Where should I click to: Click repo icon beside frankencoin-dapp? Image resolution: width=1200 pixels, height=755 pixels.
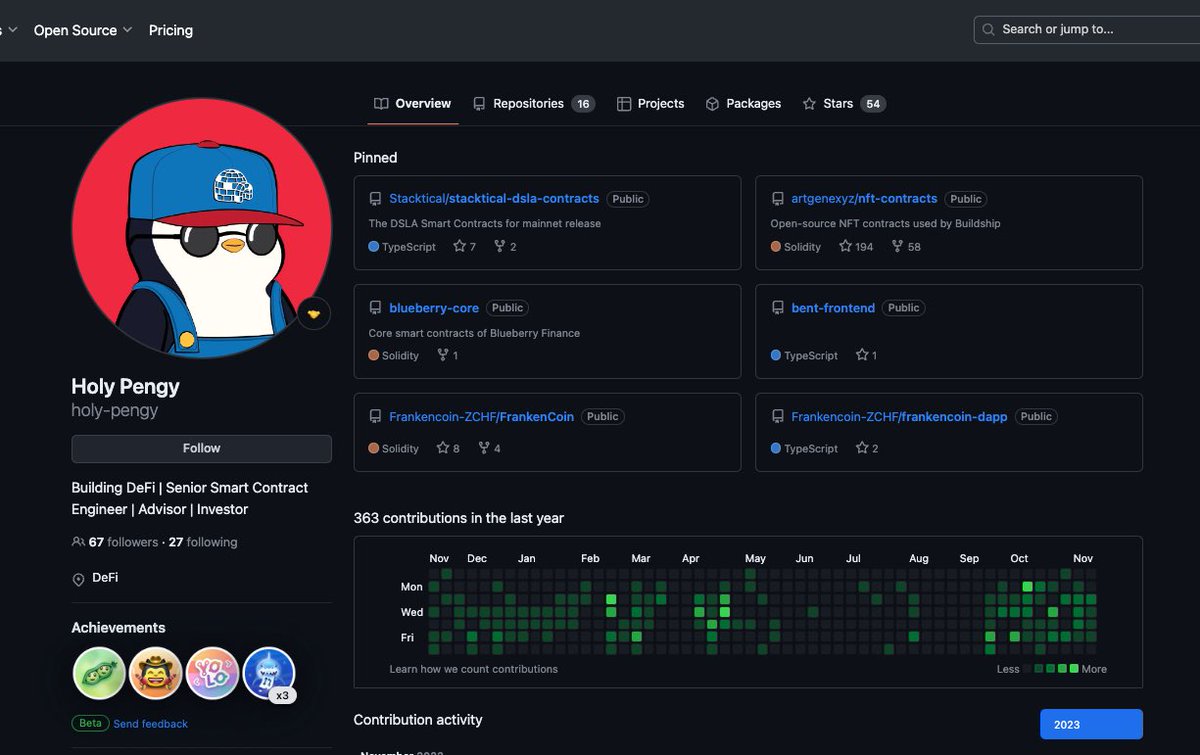pos(777,417)
